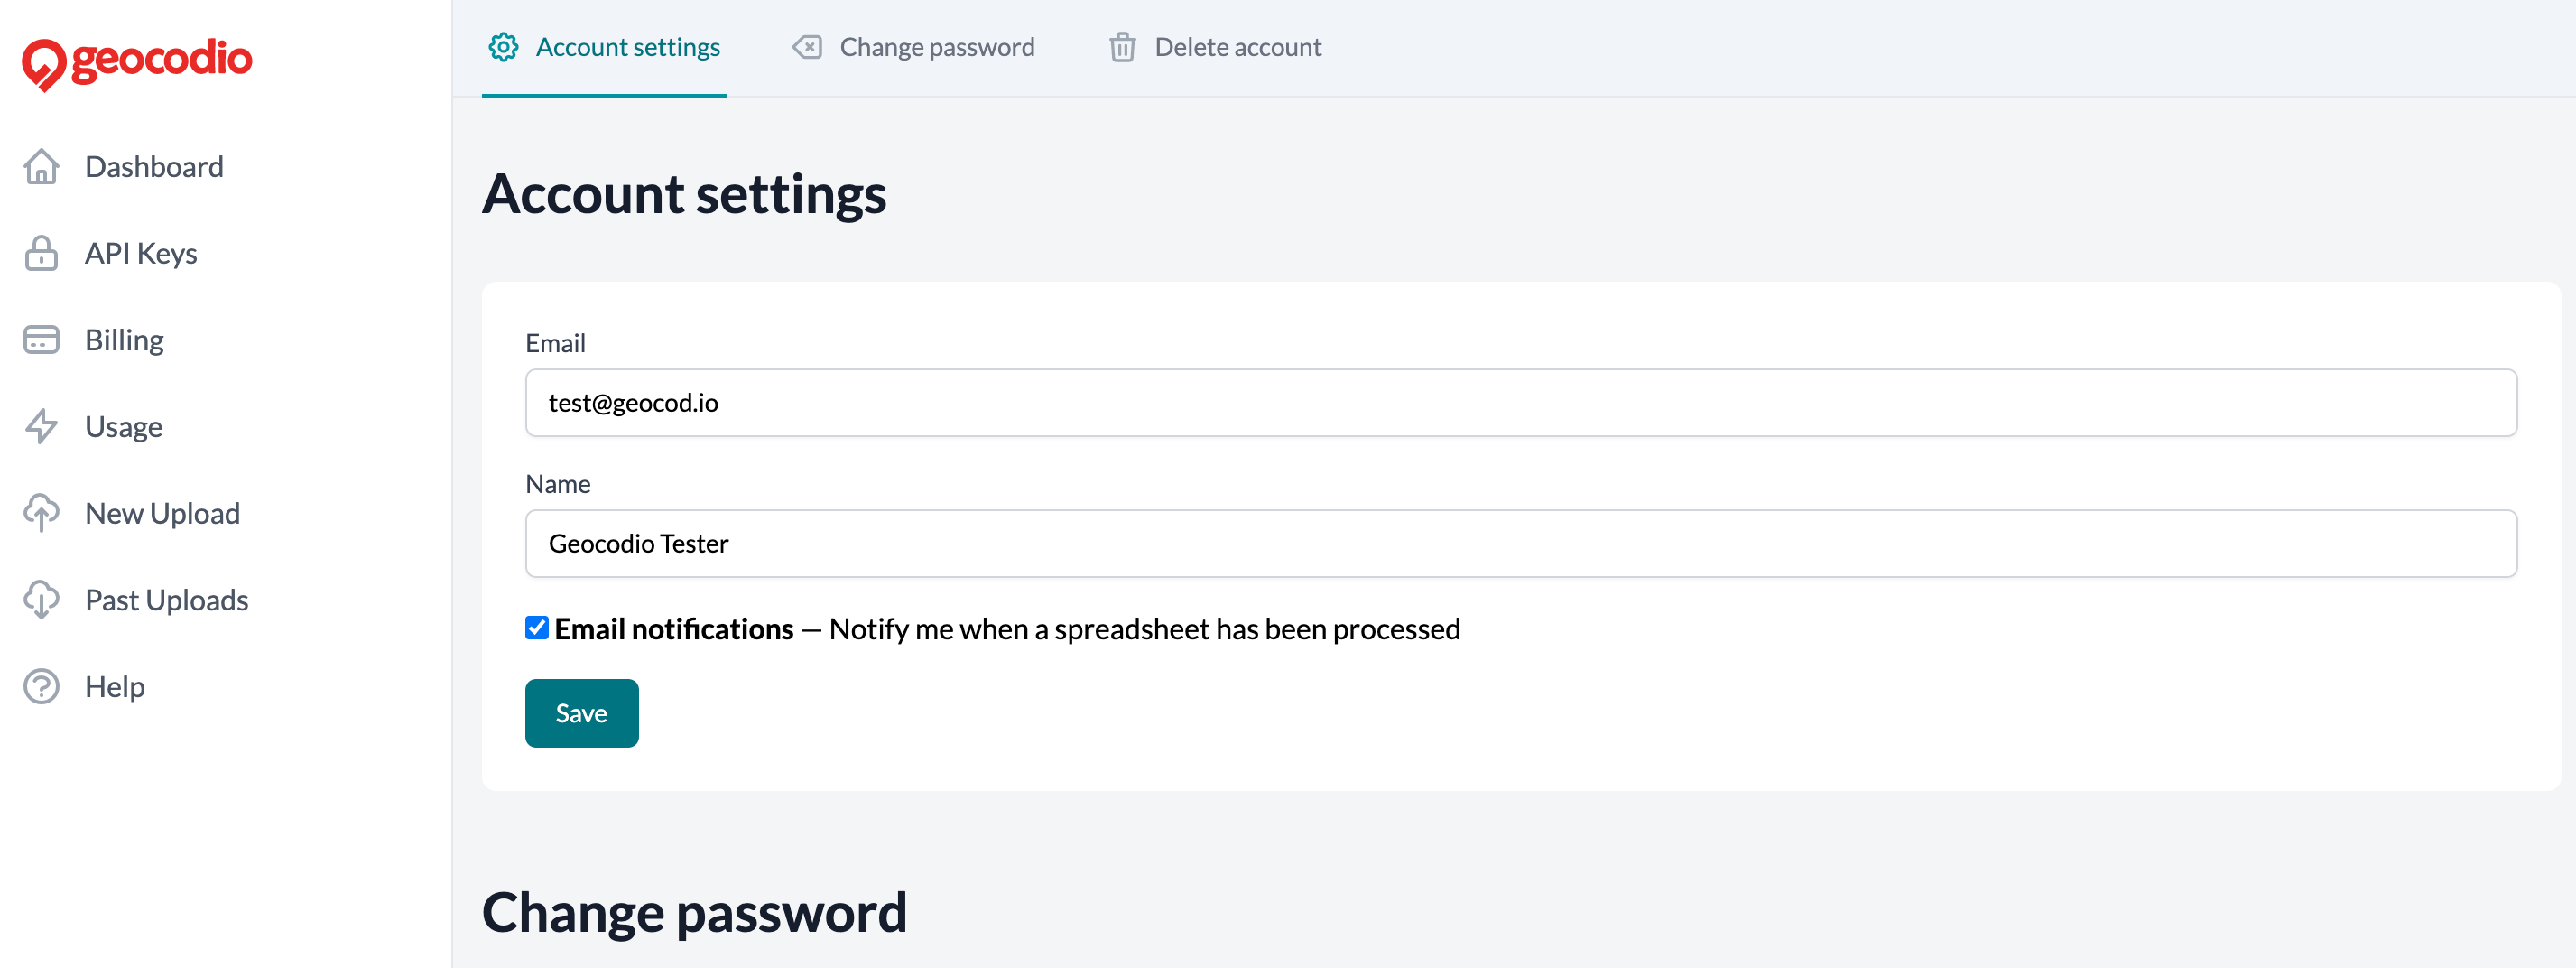The width and height of the screenshot is (2576, 968).
Task: Select the Account settings tab
Action: 628,46
